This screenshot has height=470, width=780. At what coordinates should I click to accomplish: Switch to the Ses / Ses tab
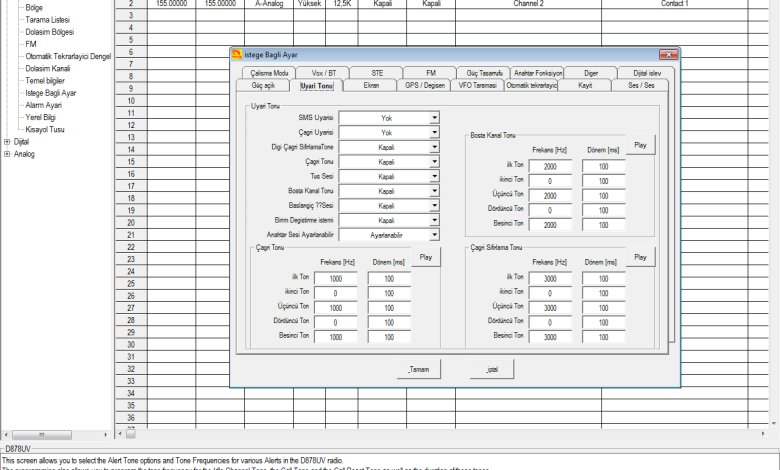point(641,86)
